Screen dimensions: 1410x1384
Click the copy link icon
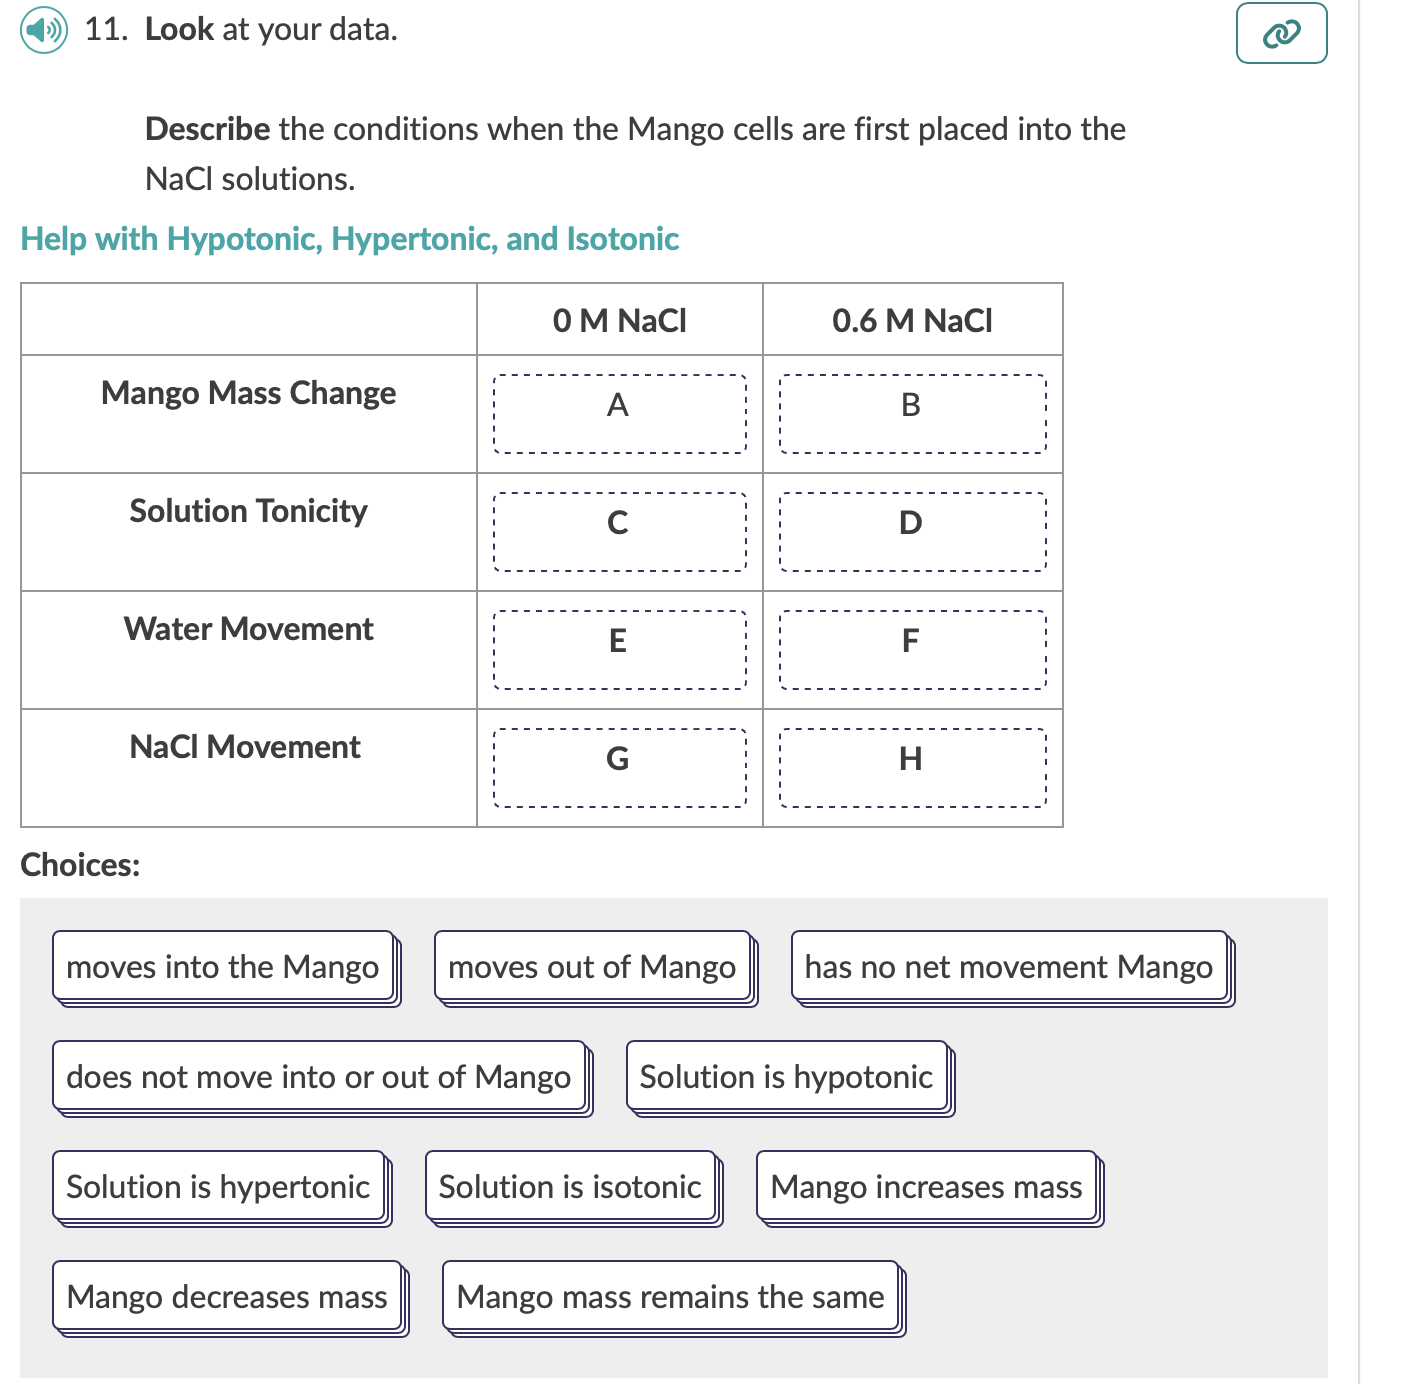1281,32
